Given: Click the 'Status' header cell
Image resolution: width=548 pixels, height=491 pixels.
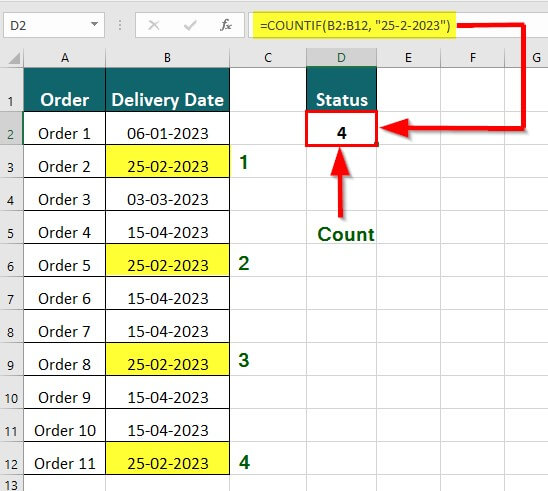Looking at the screenshot, I should 341,89.
